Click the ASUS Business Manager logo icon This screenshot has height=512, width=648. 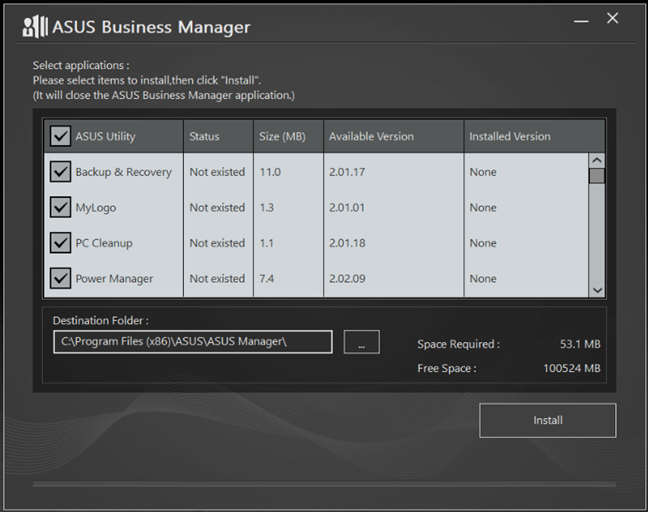[35, 27]
